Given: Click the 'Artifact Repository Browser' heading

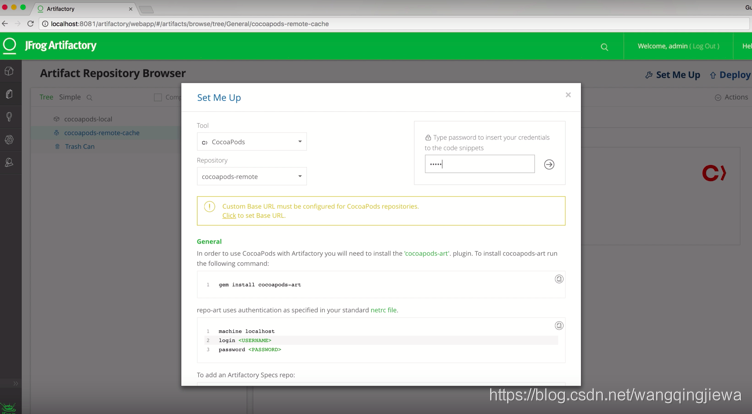Looking at the screenshot, I should pos(113,73).
